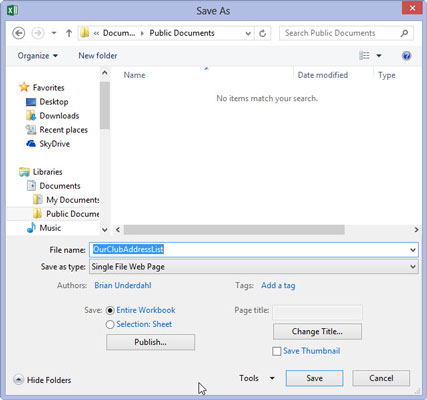
Task: Click Add a tag link
Action: [278, 285]
